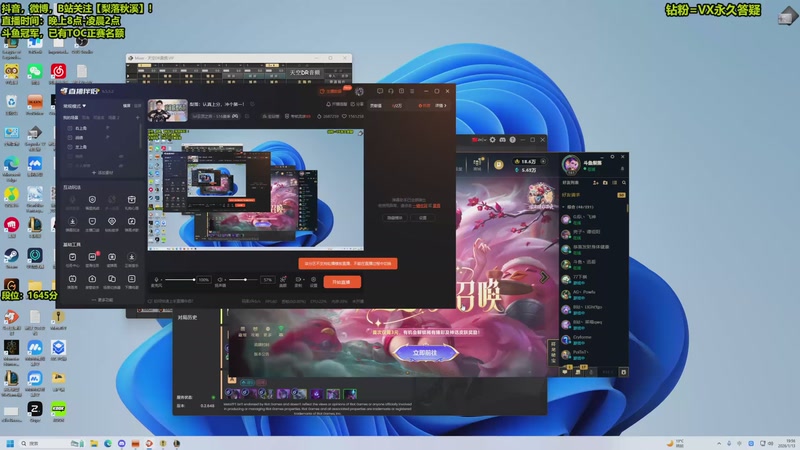Click the add friend icon in friends list
This screenshot has height=450, width=800.
coord(595,182)
